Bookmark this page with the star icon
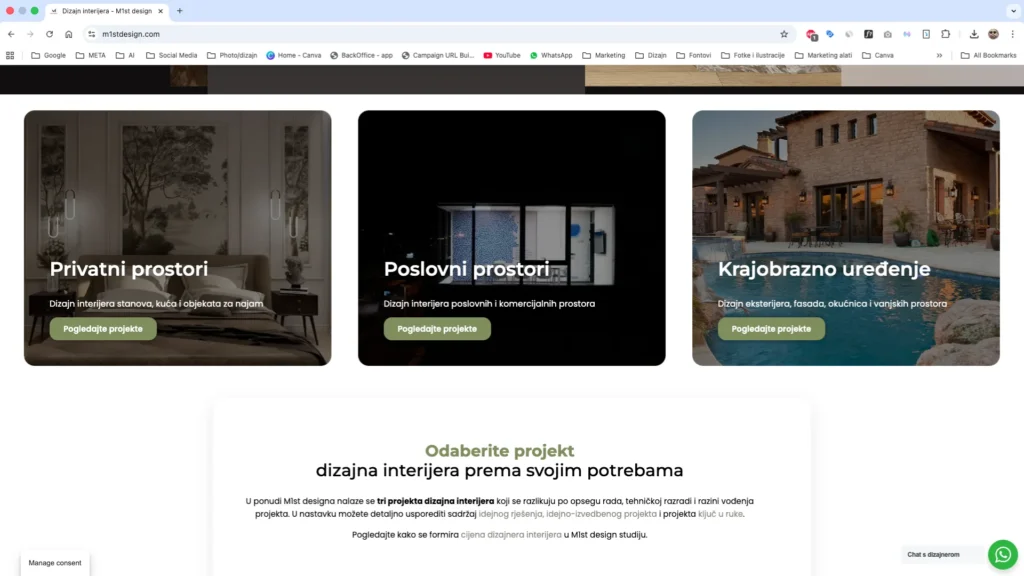The height and width of the screenshot is (576, 1024). [783, 34]
